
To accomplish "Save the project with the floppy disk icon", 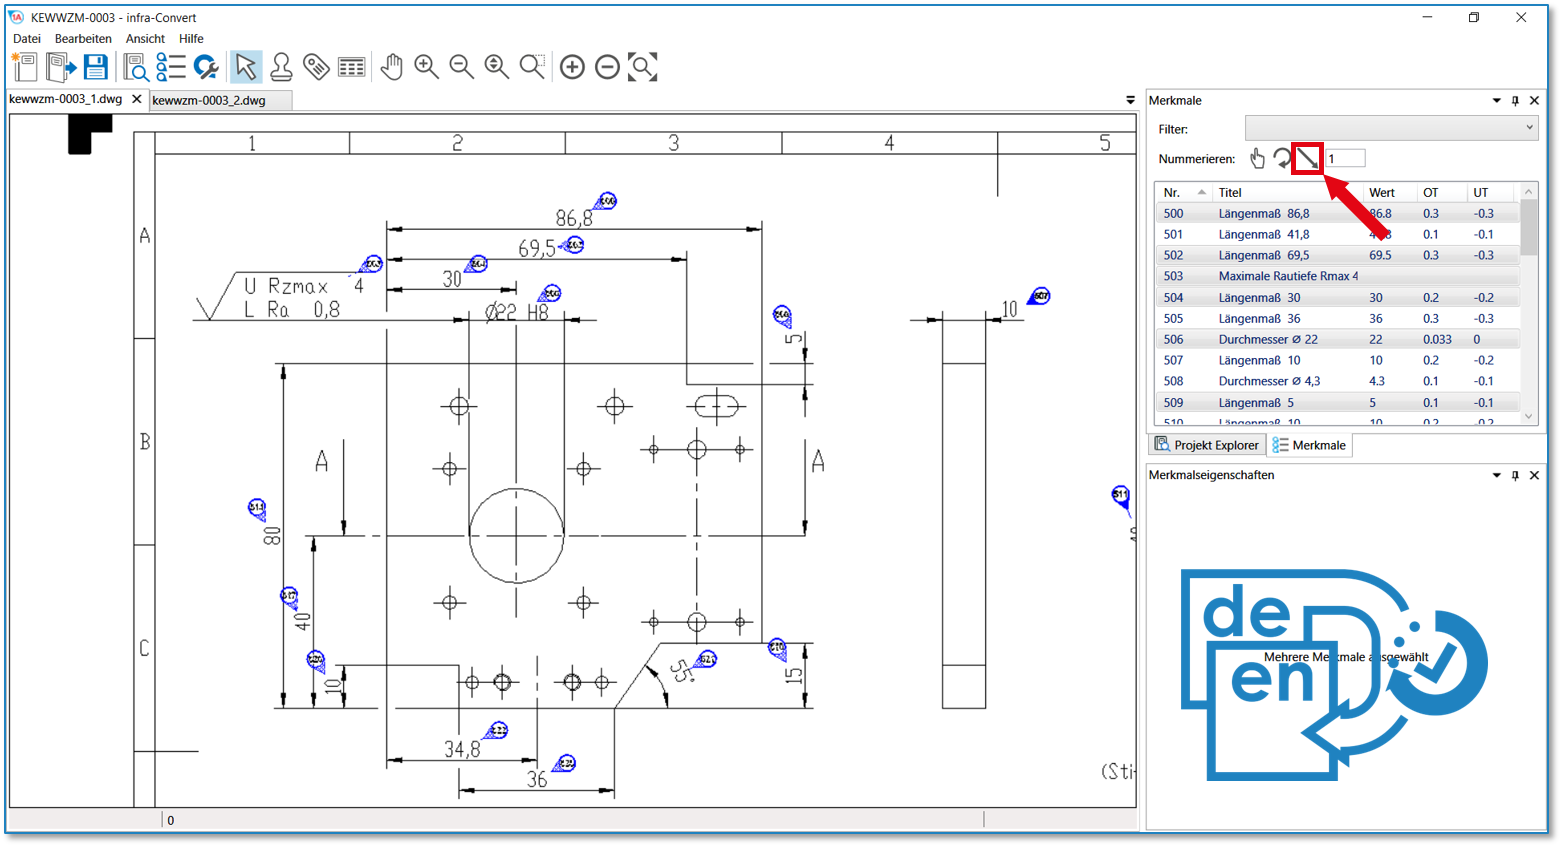I will click(95, 67).
